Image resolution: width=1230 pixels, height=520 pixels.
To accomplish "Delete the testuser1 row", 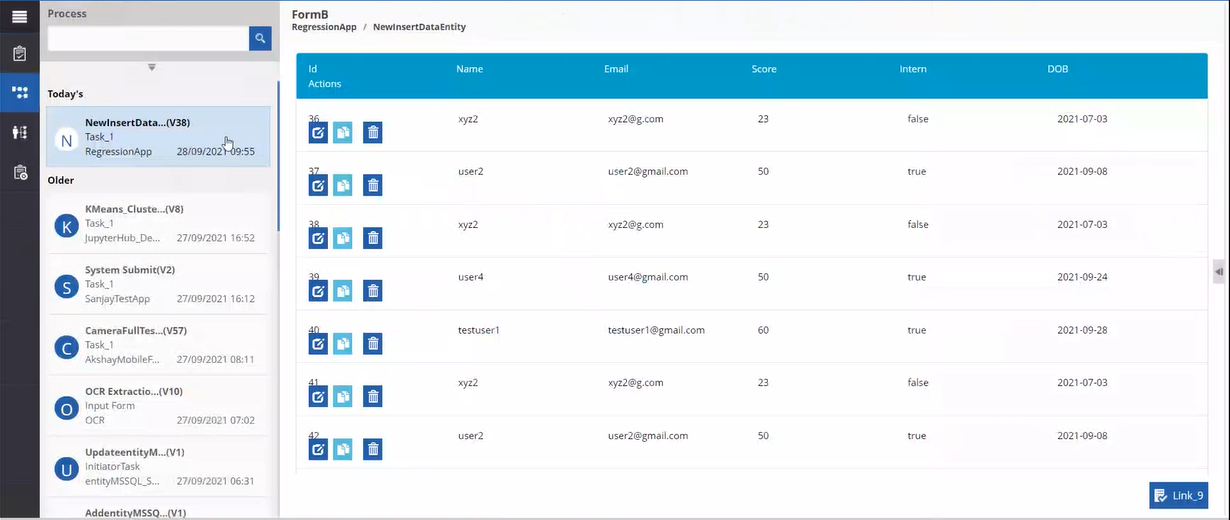I will point(373,344).
